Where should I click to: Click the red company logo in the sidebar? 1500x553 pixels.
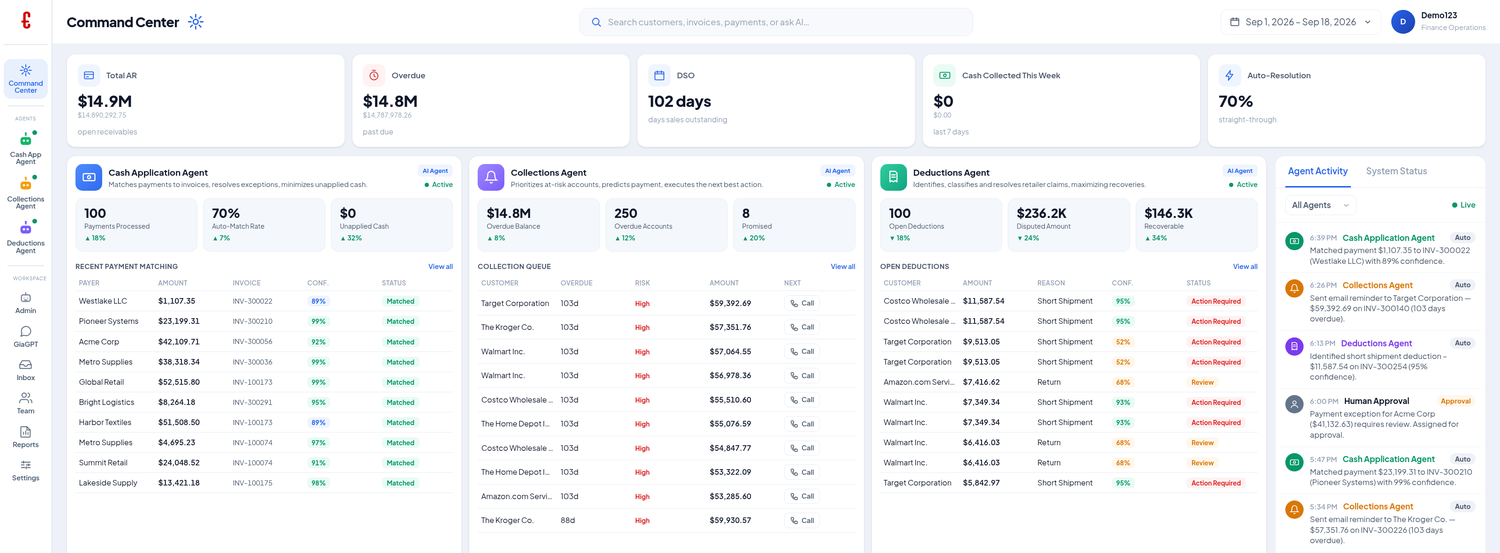coord(26,21)
